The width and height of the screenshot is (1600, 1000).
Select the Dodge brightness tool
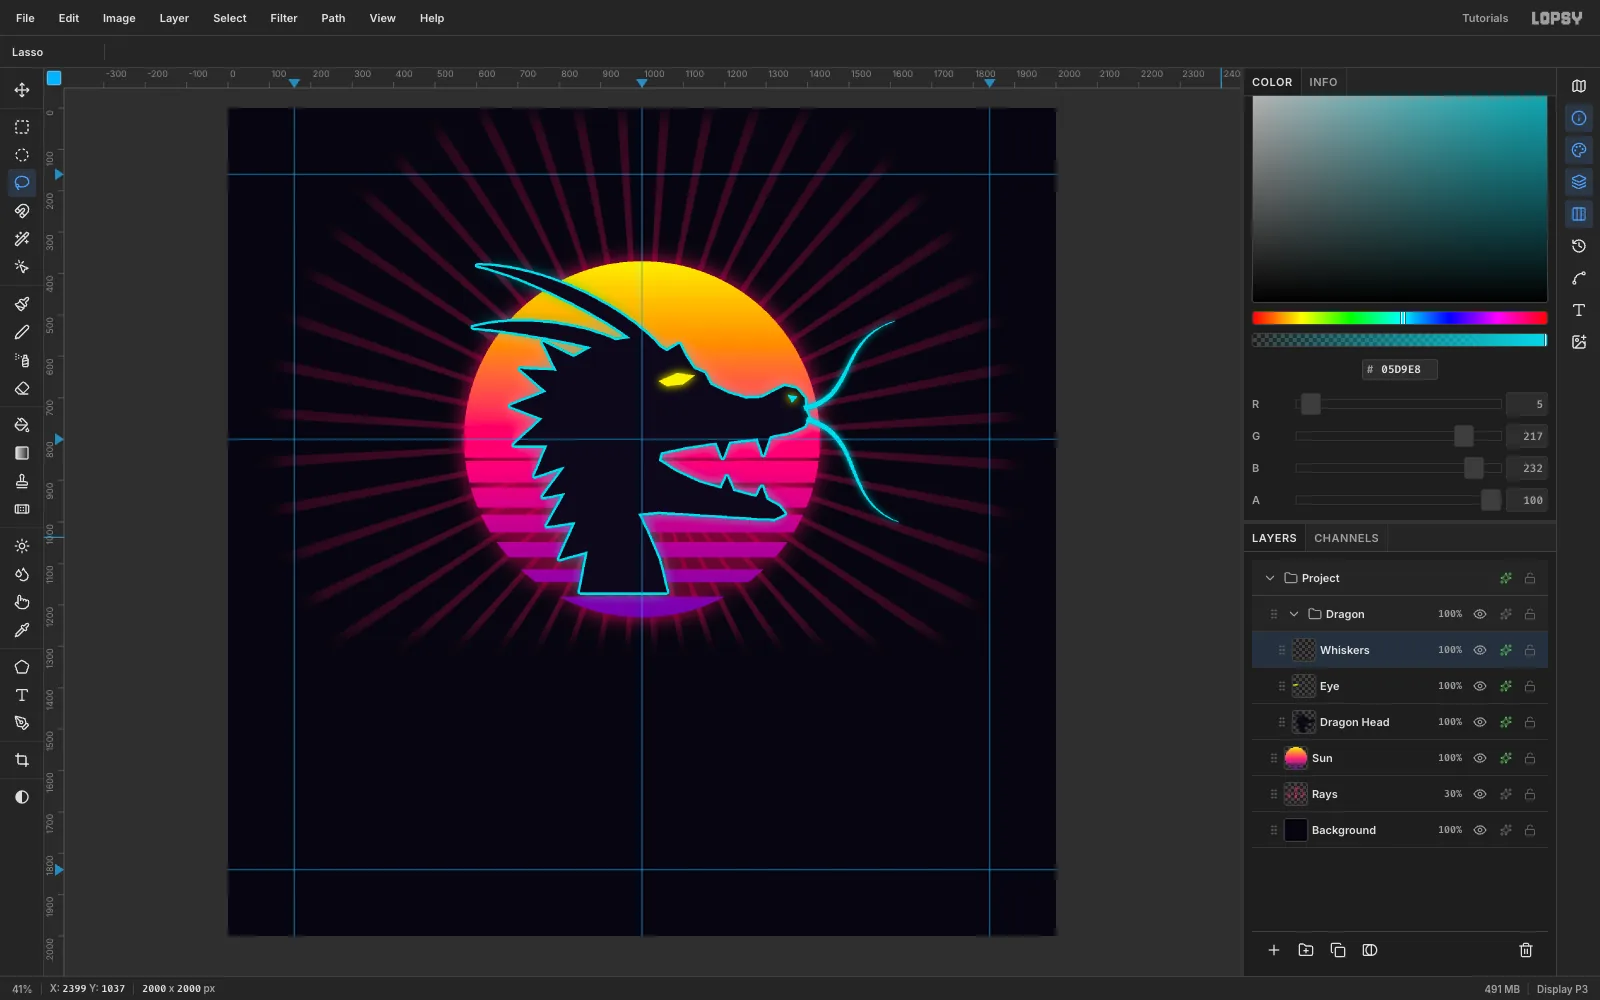[x=22, y=546]
